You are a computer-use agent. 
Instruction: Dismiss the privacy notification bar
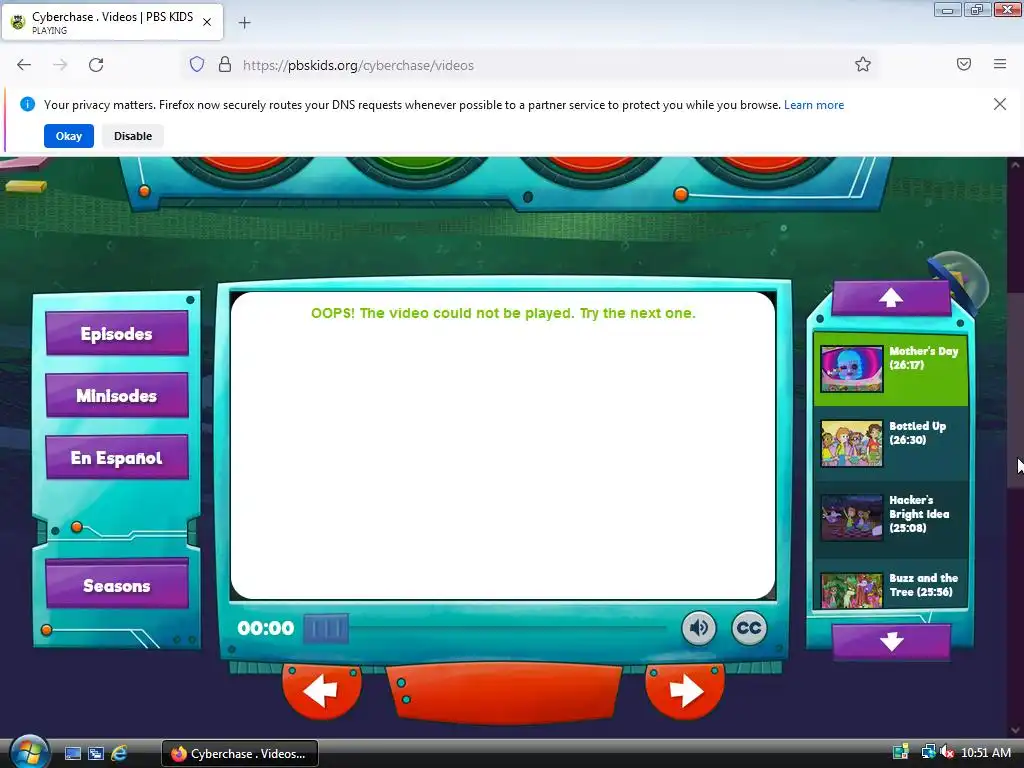pyautogui.click(x=999, y=104)
